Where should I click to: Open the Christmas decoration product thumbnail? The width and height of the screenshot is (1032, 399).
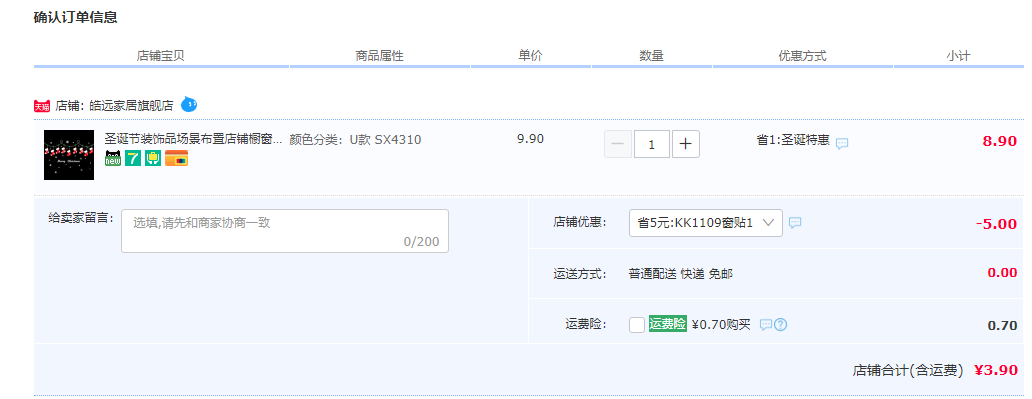[x=69, y=155]
